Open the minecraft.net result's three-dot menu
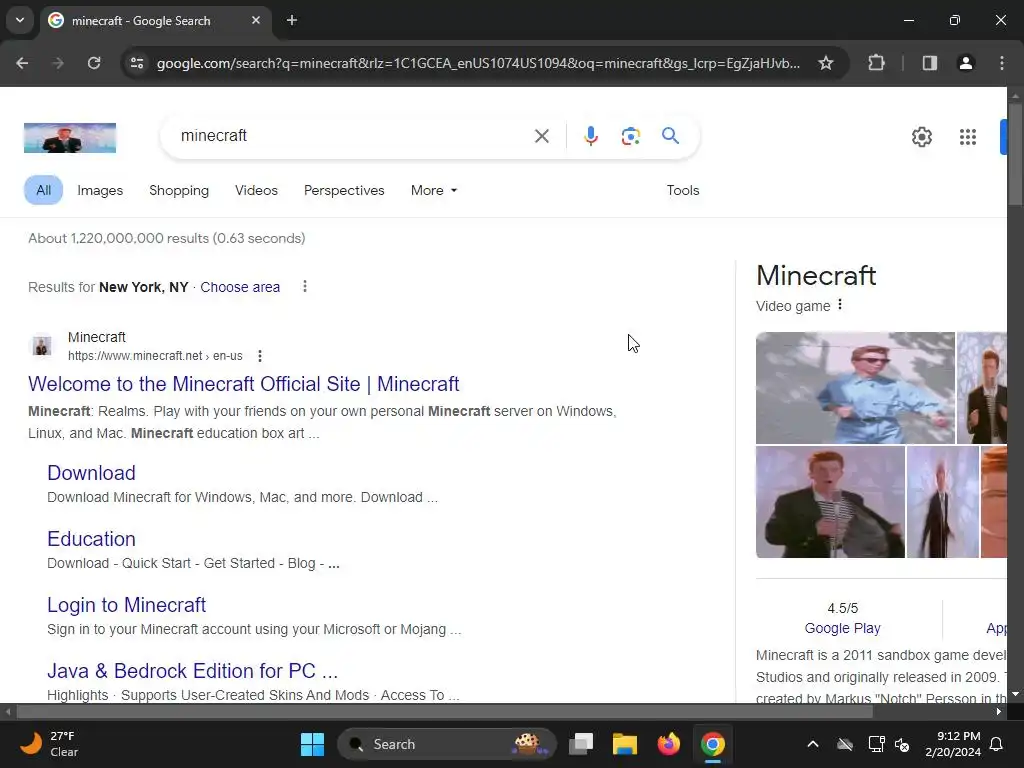This screenshot has width=1024, height=768. coord(260,356)
